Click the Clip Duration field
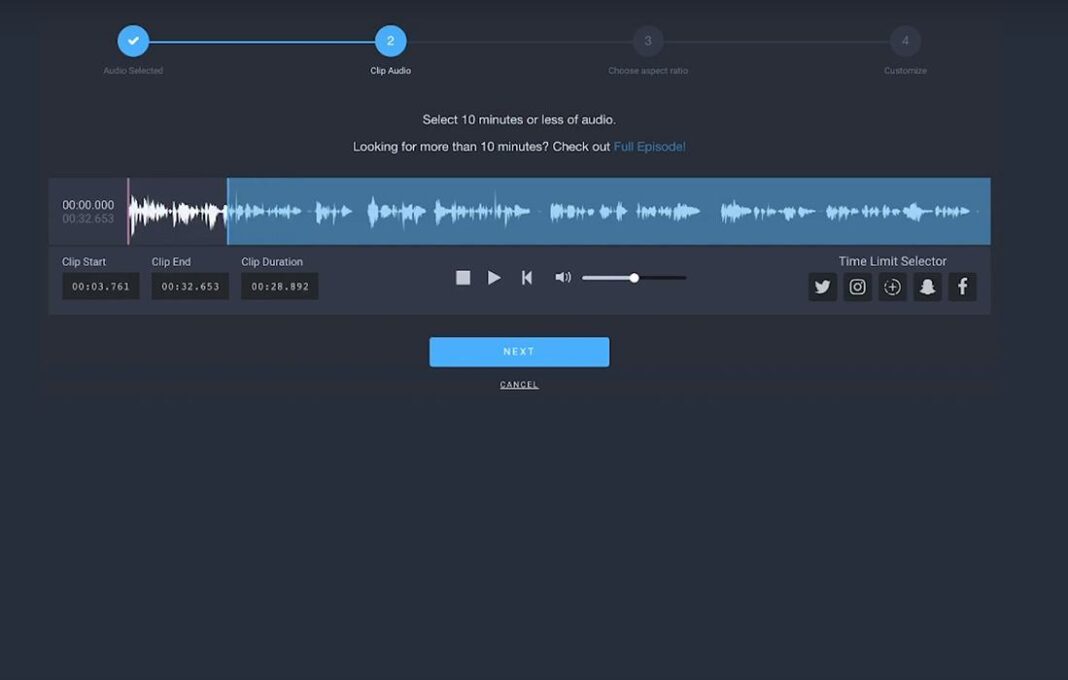The height and width of the screenshot is (680, 1068). point(280,287)
